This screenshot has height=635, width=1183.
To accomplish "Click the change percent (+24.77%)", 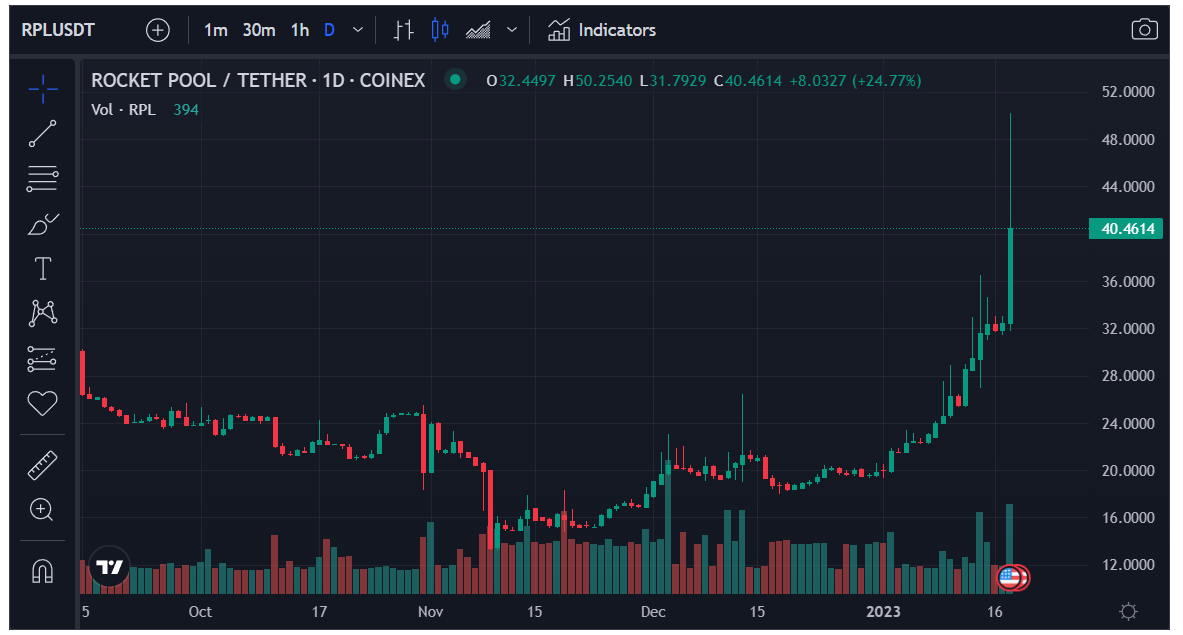I will [x=886, y=81].
